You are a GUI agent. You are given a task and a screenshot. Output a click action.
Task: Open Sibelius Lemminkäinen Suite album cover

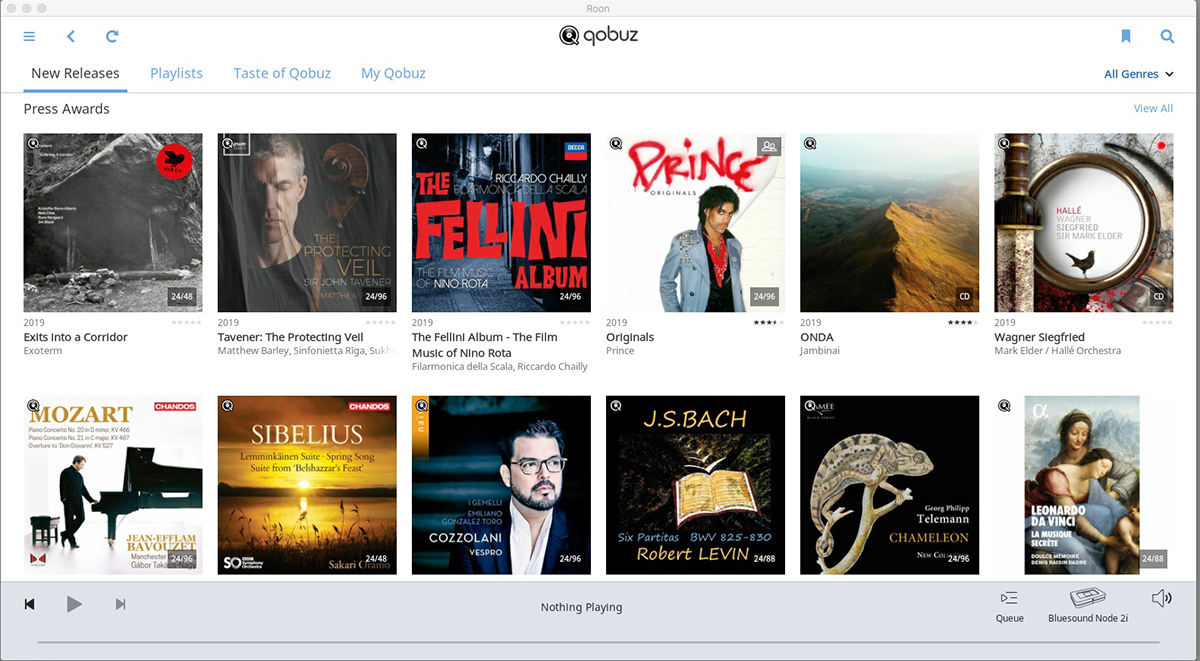(307, 485)
